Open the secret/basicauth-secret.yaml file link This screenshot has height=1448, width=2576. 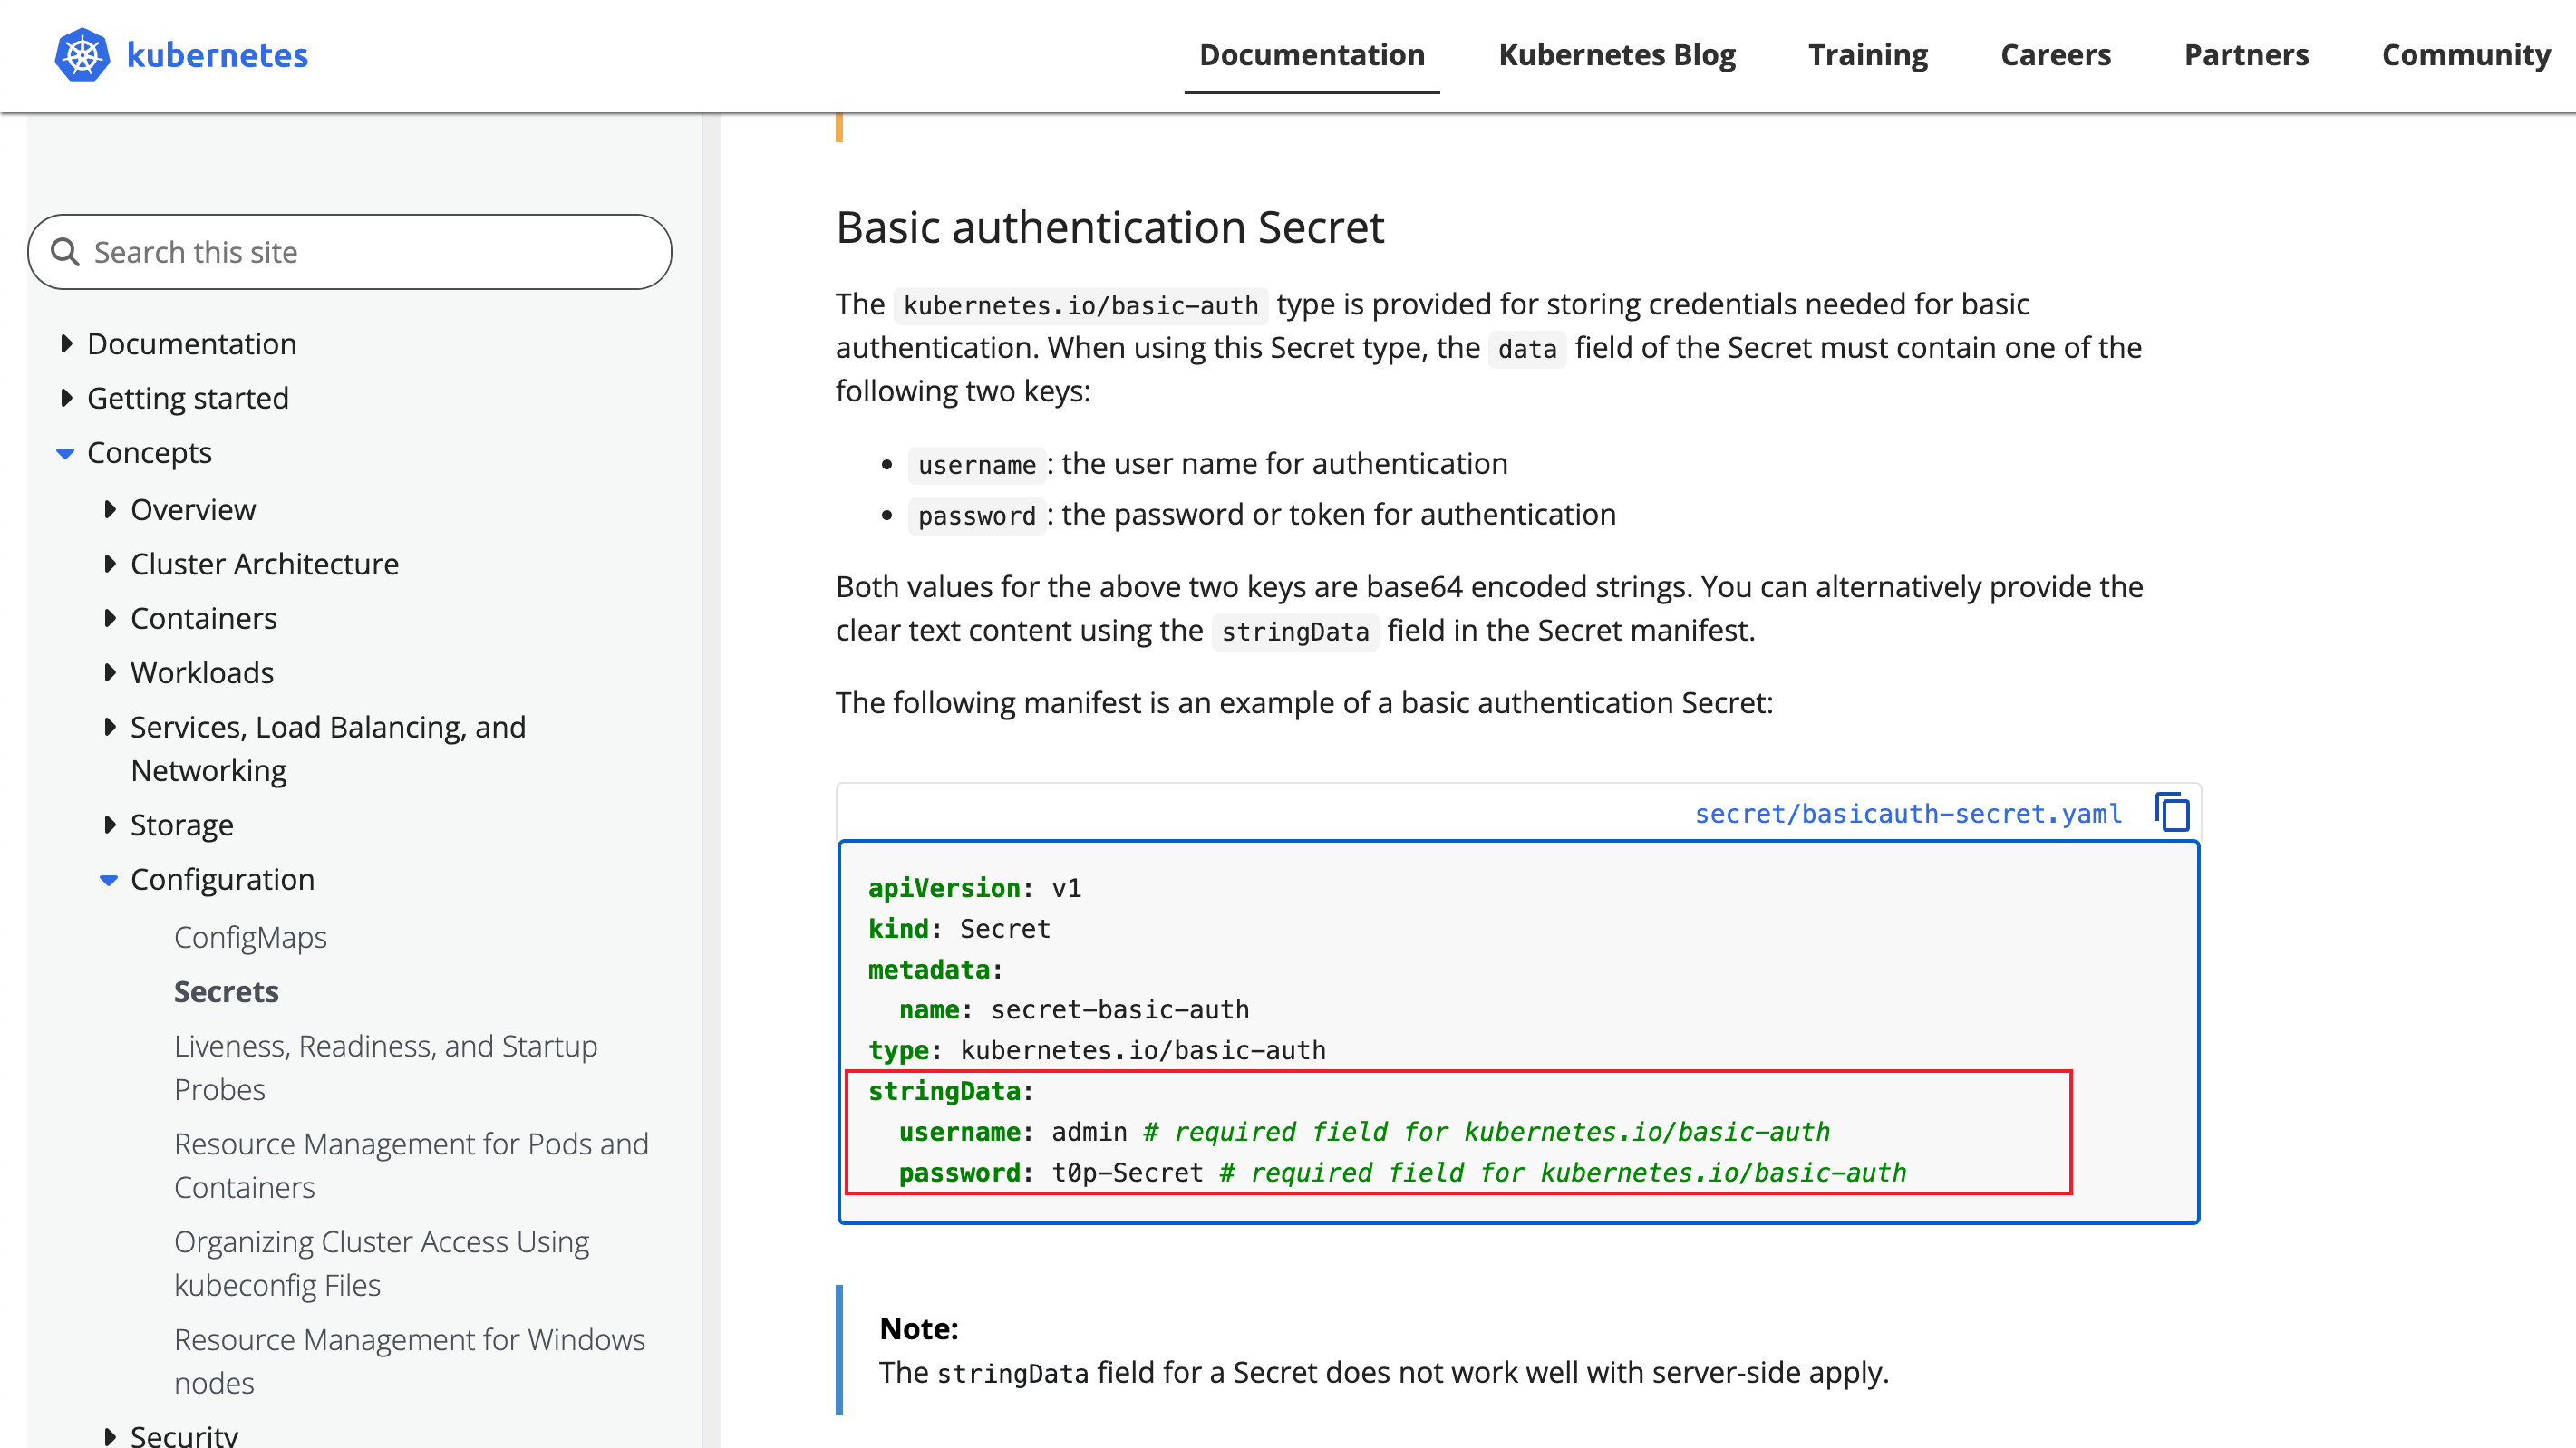(x=1907, y=814)
